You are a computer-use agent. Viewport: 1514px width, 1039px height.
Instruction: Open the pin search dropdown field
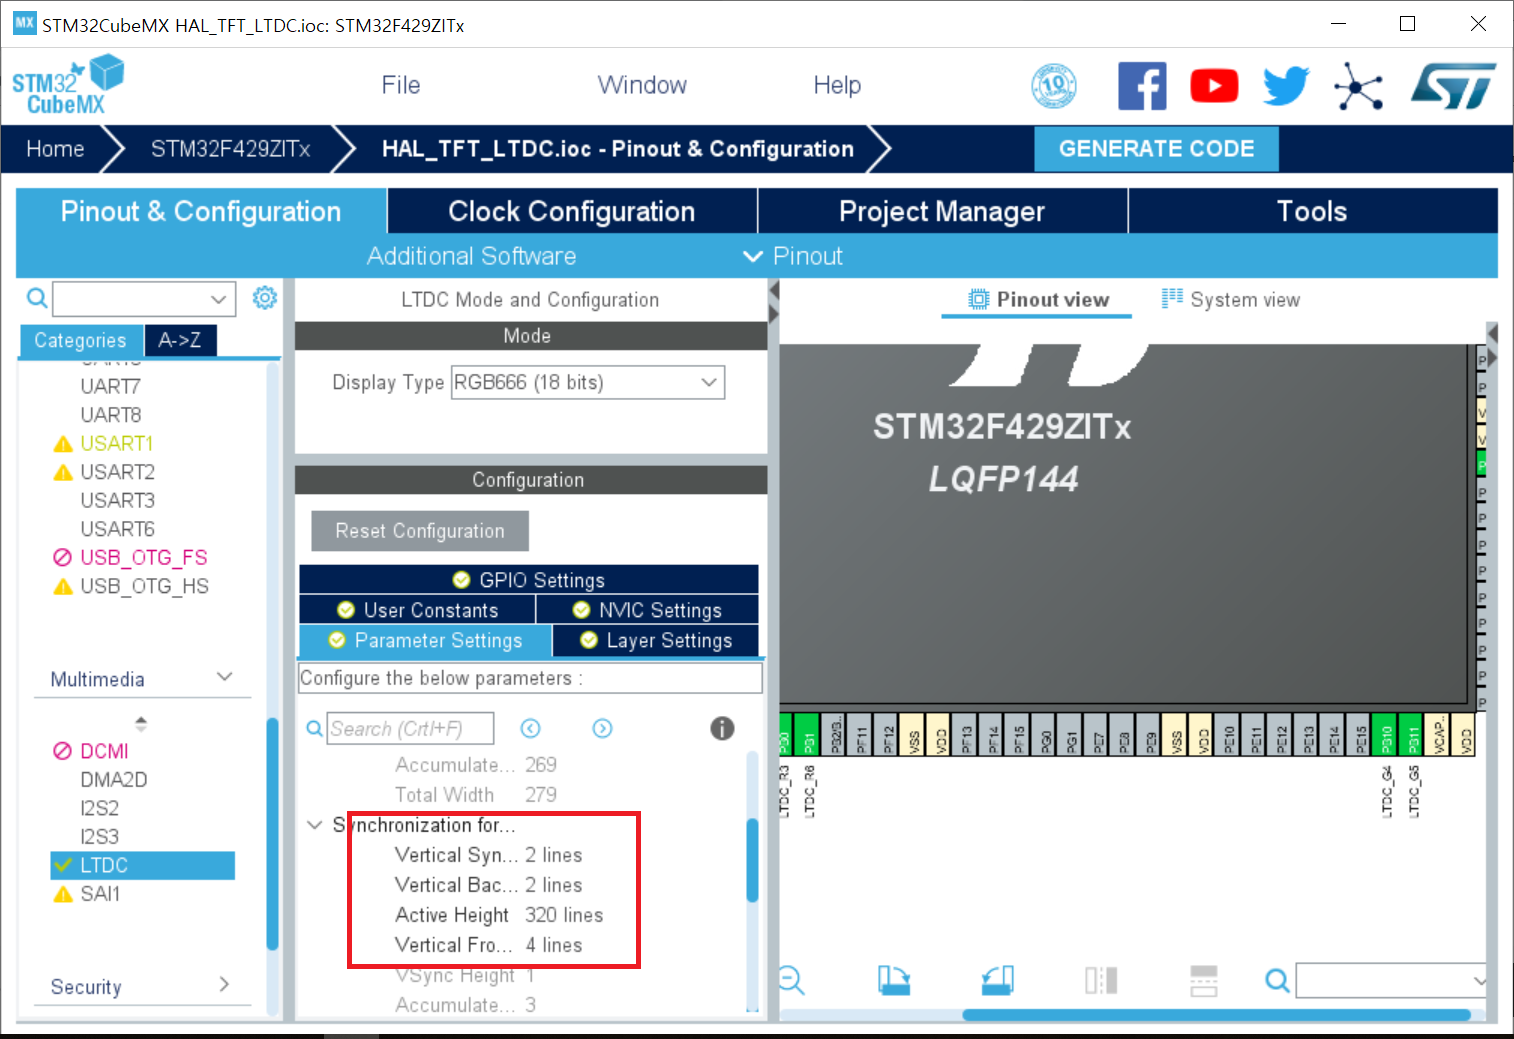(1392, 980)
